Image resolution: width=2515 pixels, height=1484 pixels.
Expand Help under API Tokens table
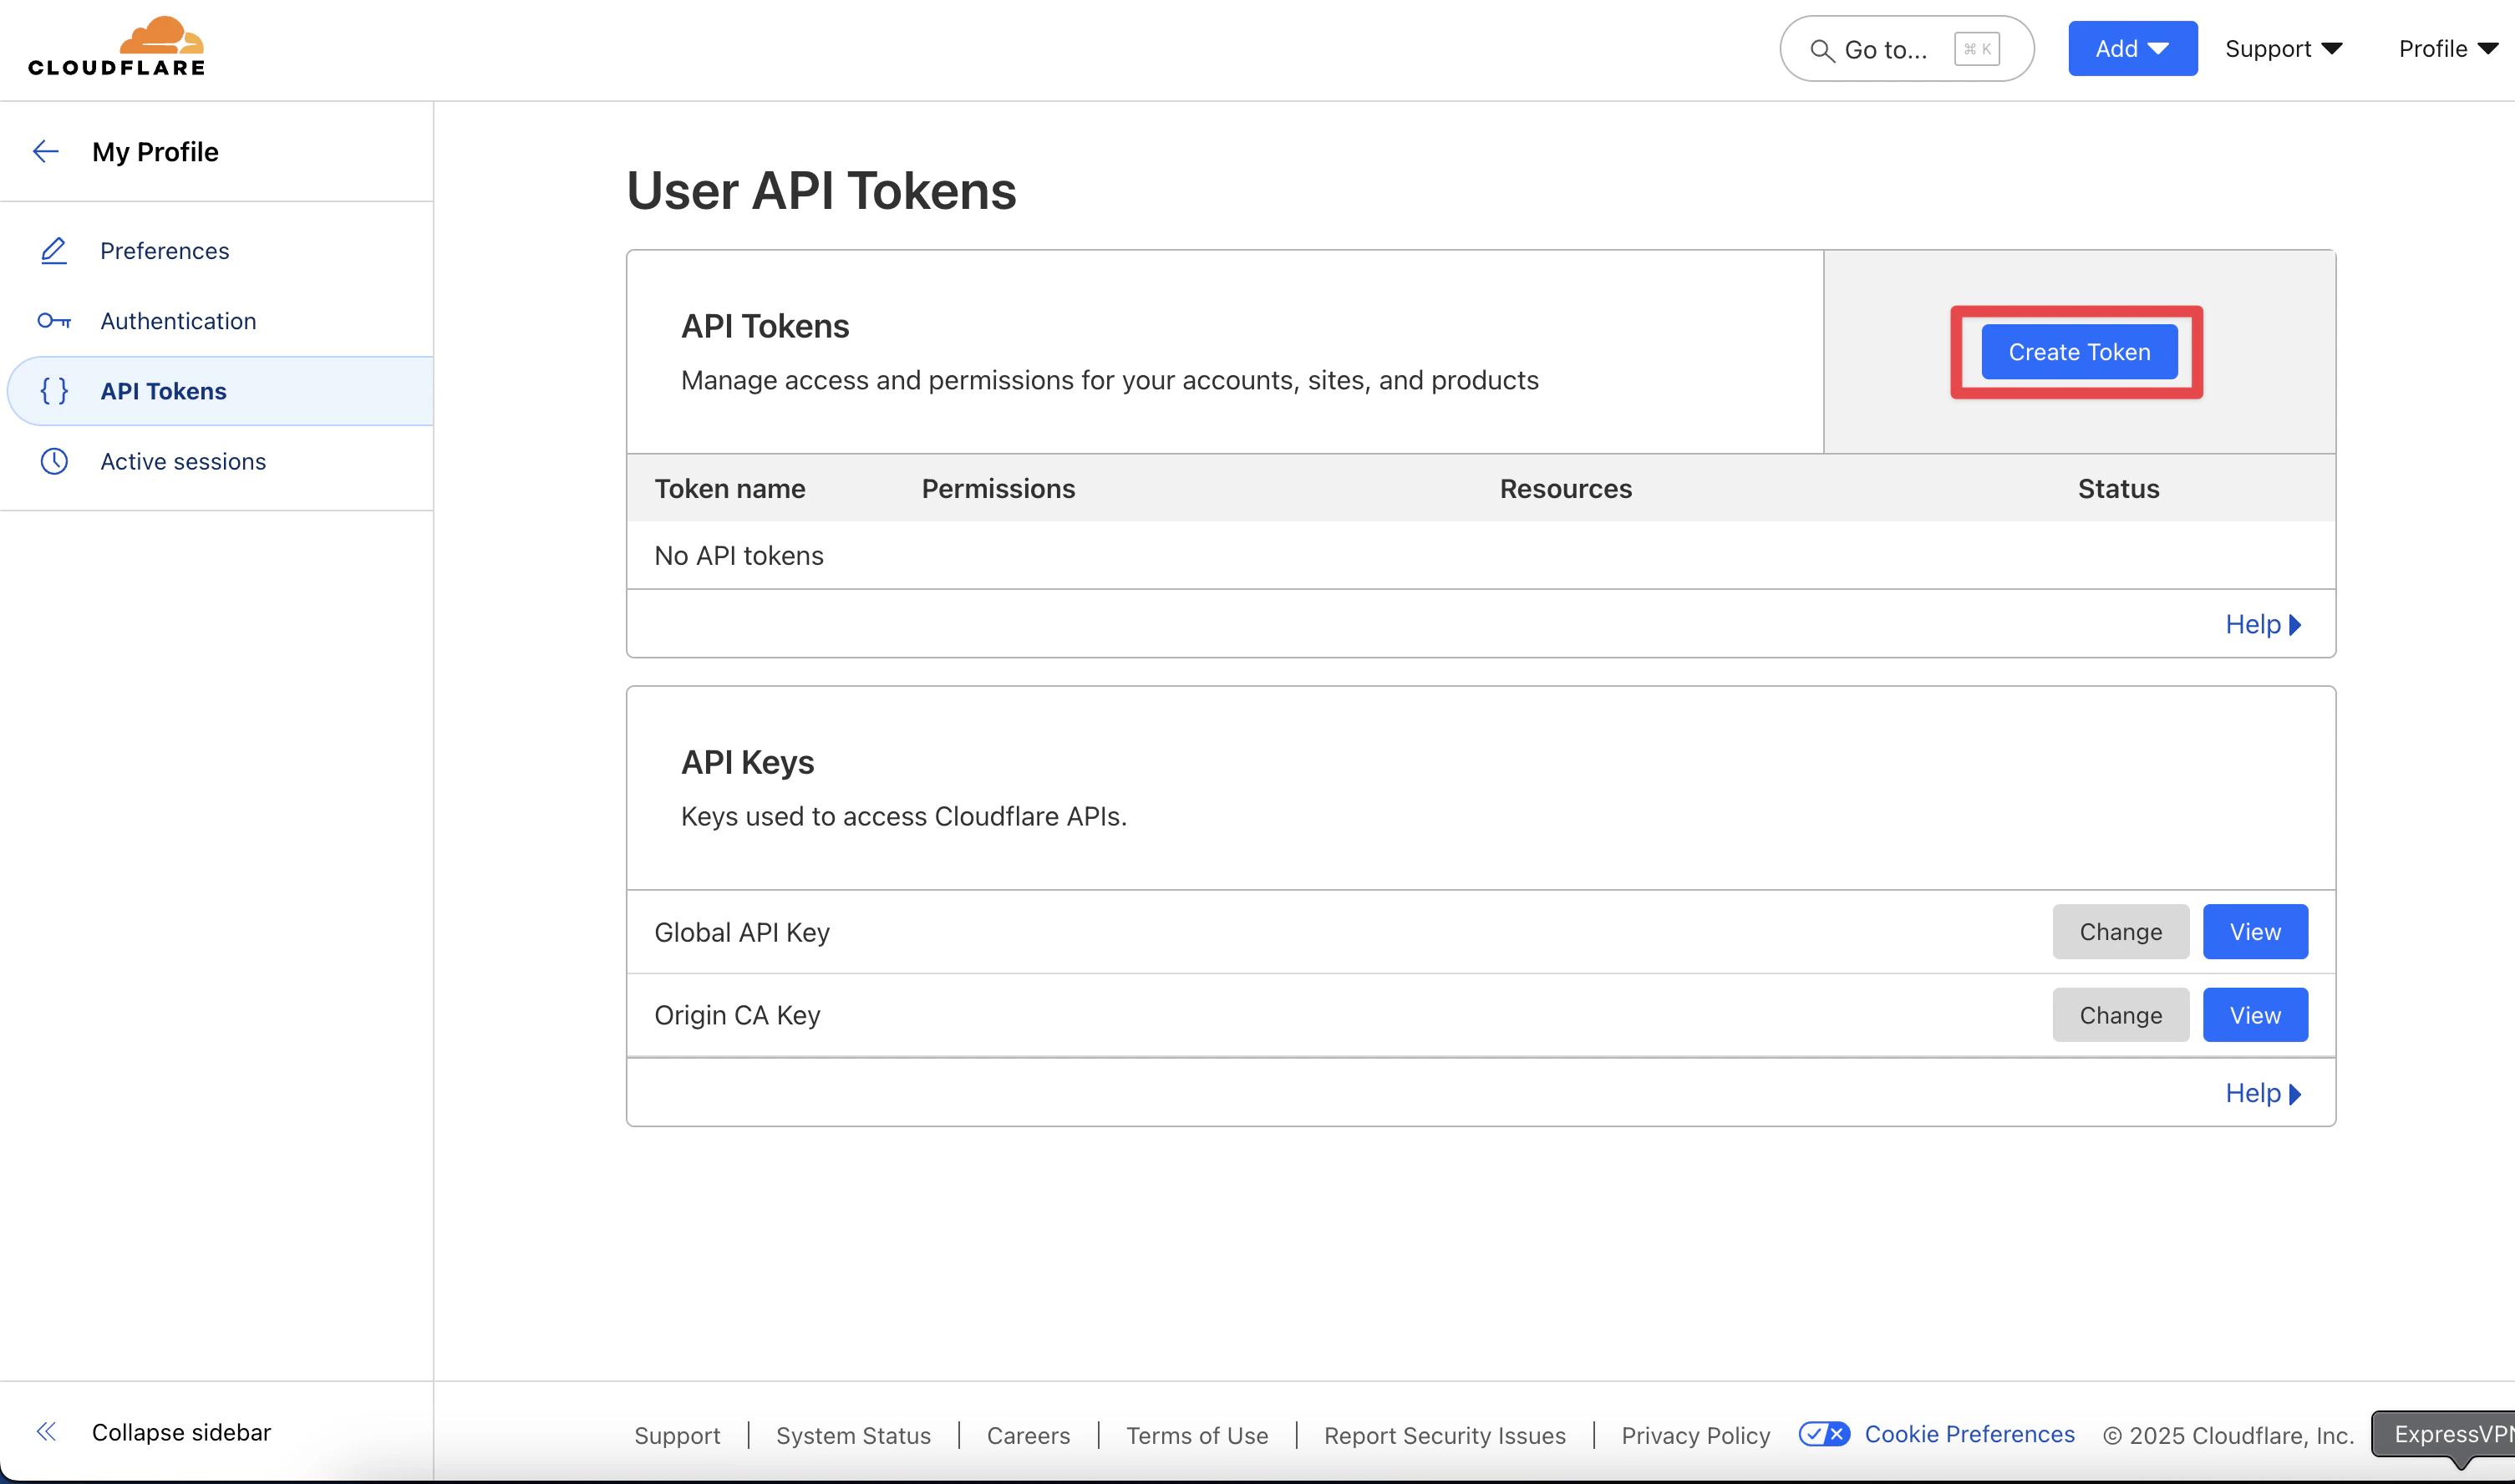[2263, 625]
